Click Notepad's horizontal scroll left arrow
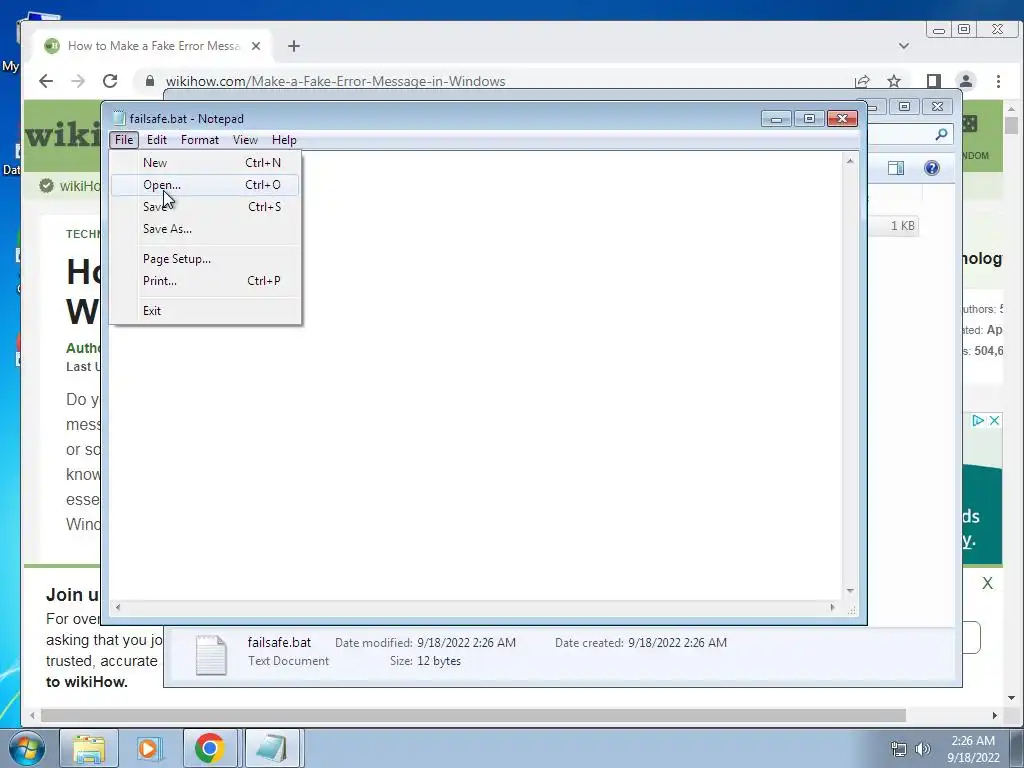Image resolution: width=1024 pixels, height=768 pixels. (118, 607)
